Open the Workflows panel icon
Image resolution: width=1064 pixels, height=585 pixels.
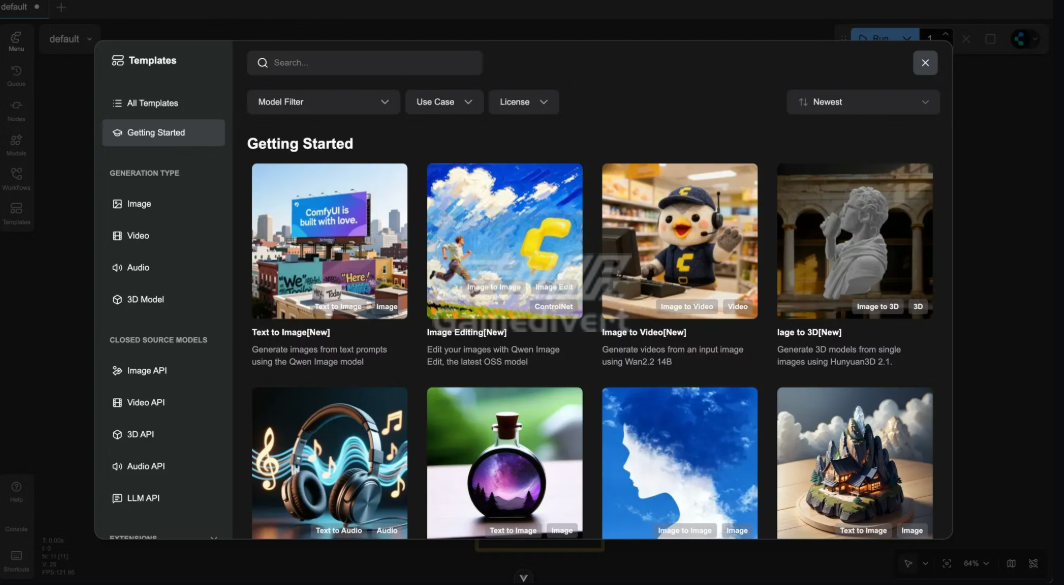coord(16,179)
